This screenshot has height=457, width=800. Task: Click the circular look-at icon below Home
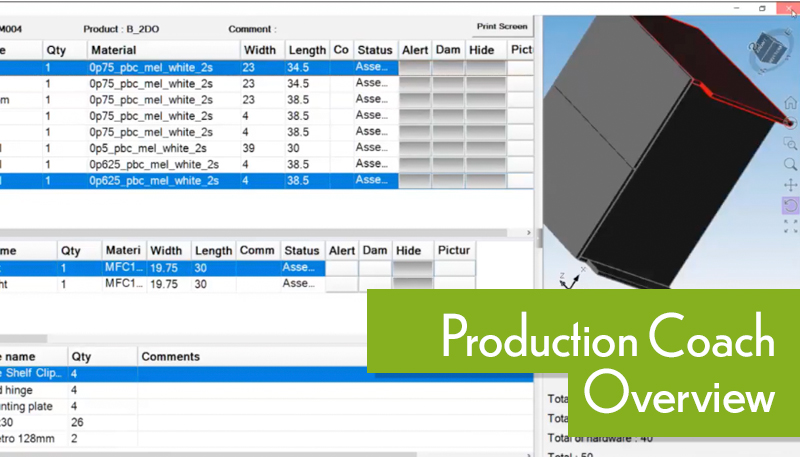[x=790, y=123]
